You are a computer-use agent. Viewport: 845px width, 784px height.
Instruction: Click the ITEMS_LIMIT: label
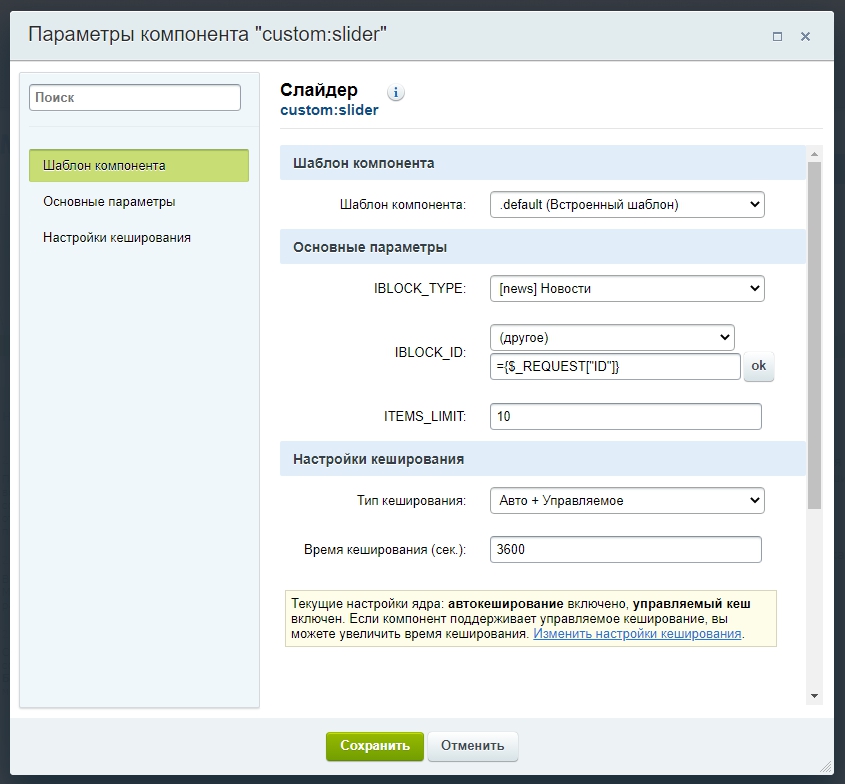[x=425, y=417]
